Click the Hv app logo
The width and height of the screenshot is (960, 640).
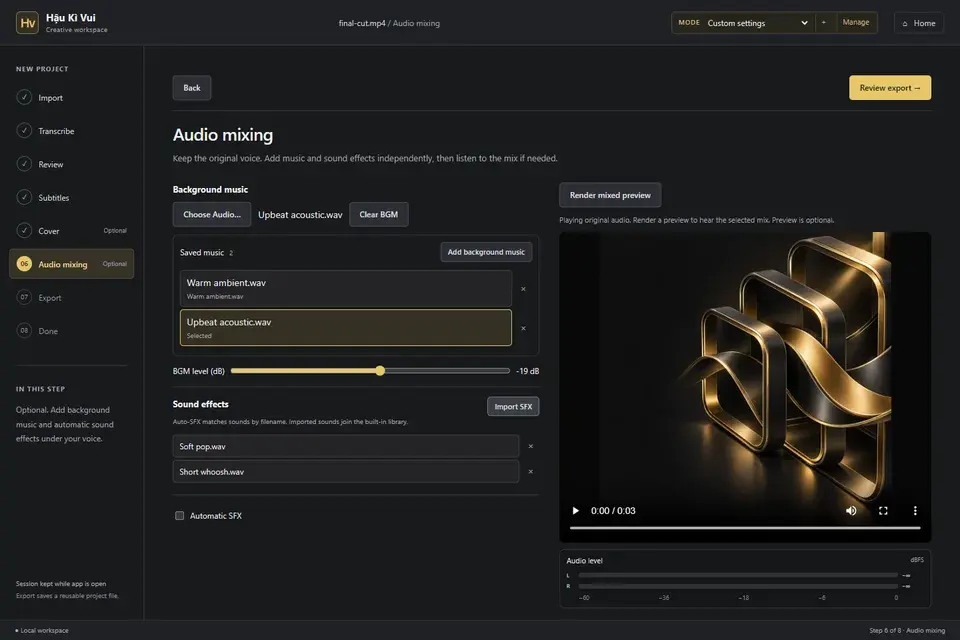click(27, 23)
